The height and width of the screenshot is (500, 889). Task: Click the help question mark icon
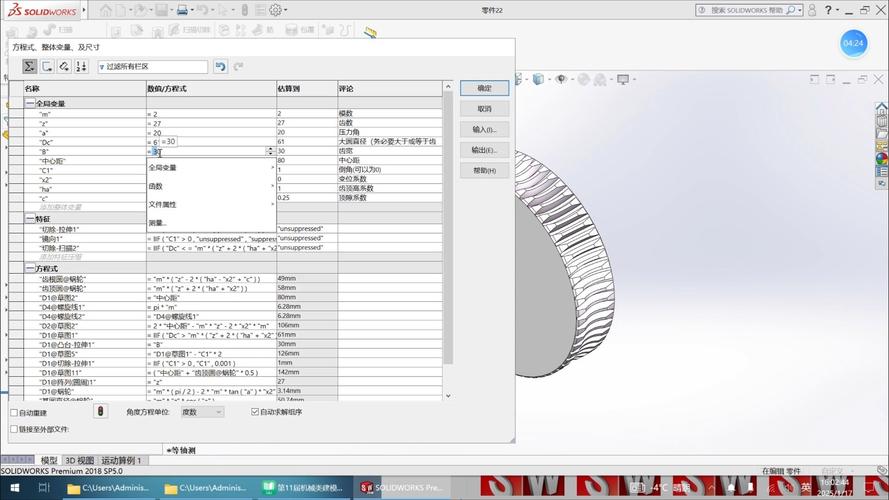tap(828, 10)
